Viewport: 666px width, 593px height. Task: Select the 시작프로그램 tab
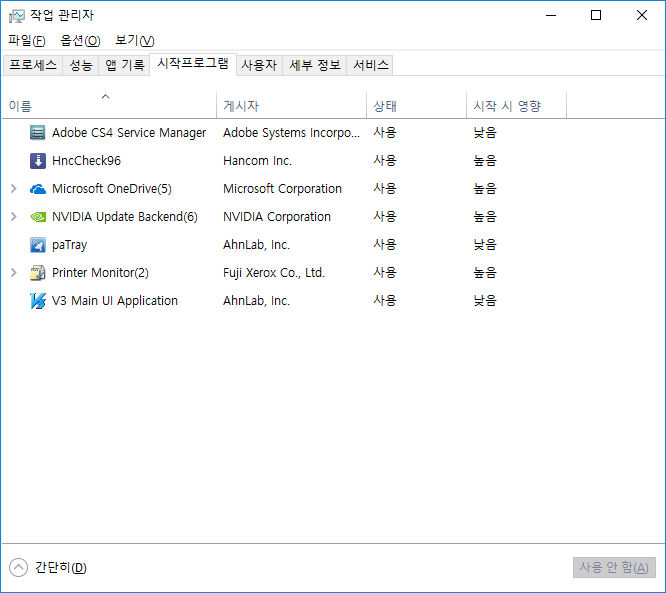point(193,64)
